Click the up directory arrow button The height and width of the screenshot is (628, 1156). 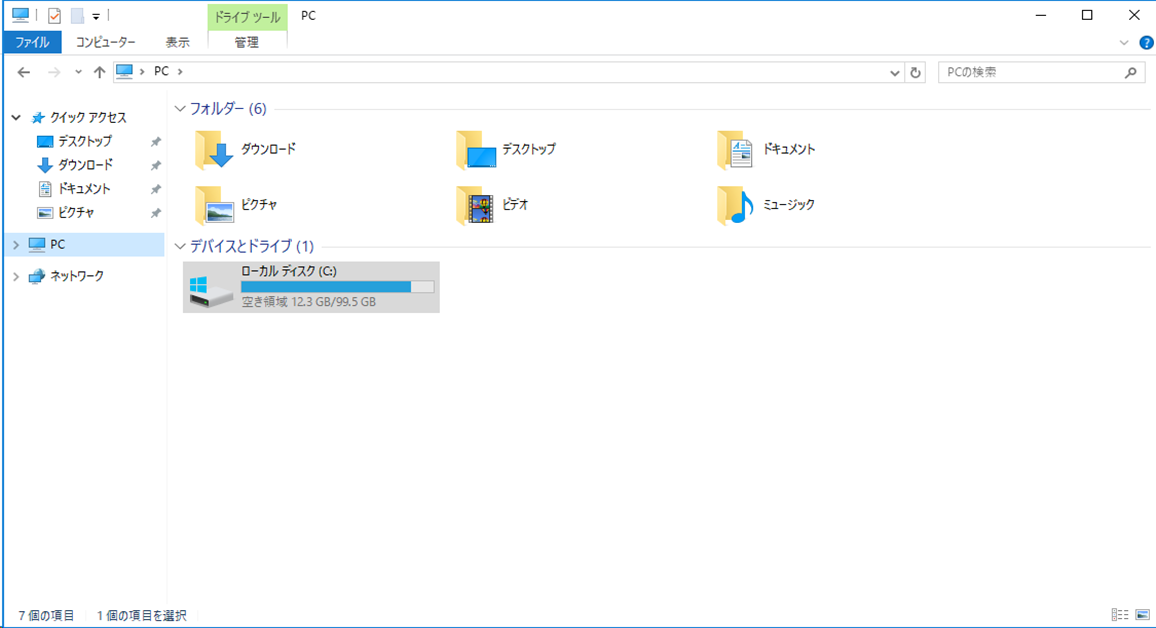pyautogui.click(x=99, y=72)
